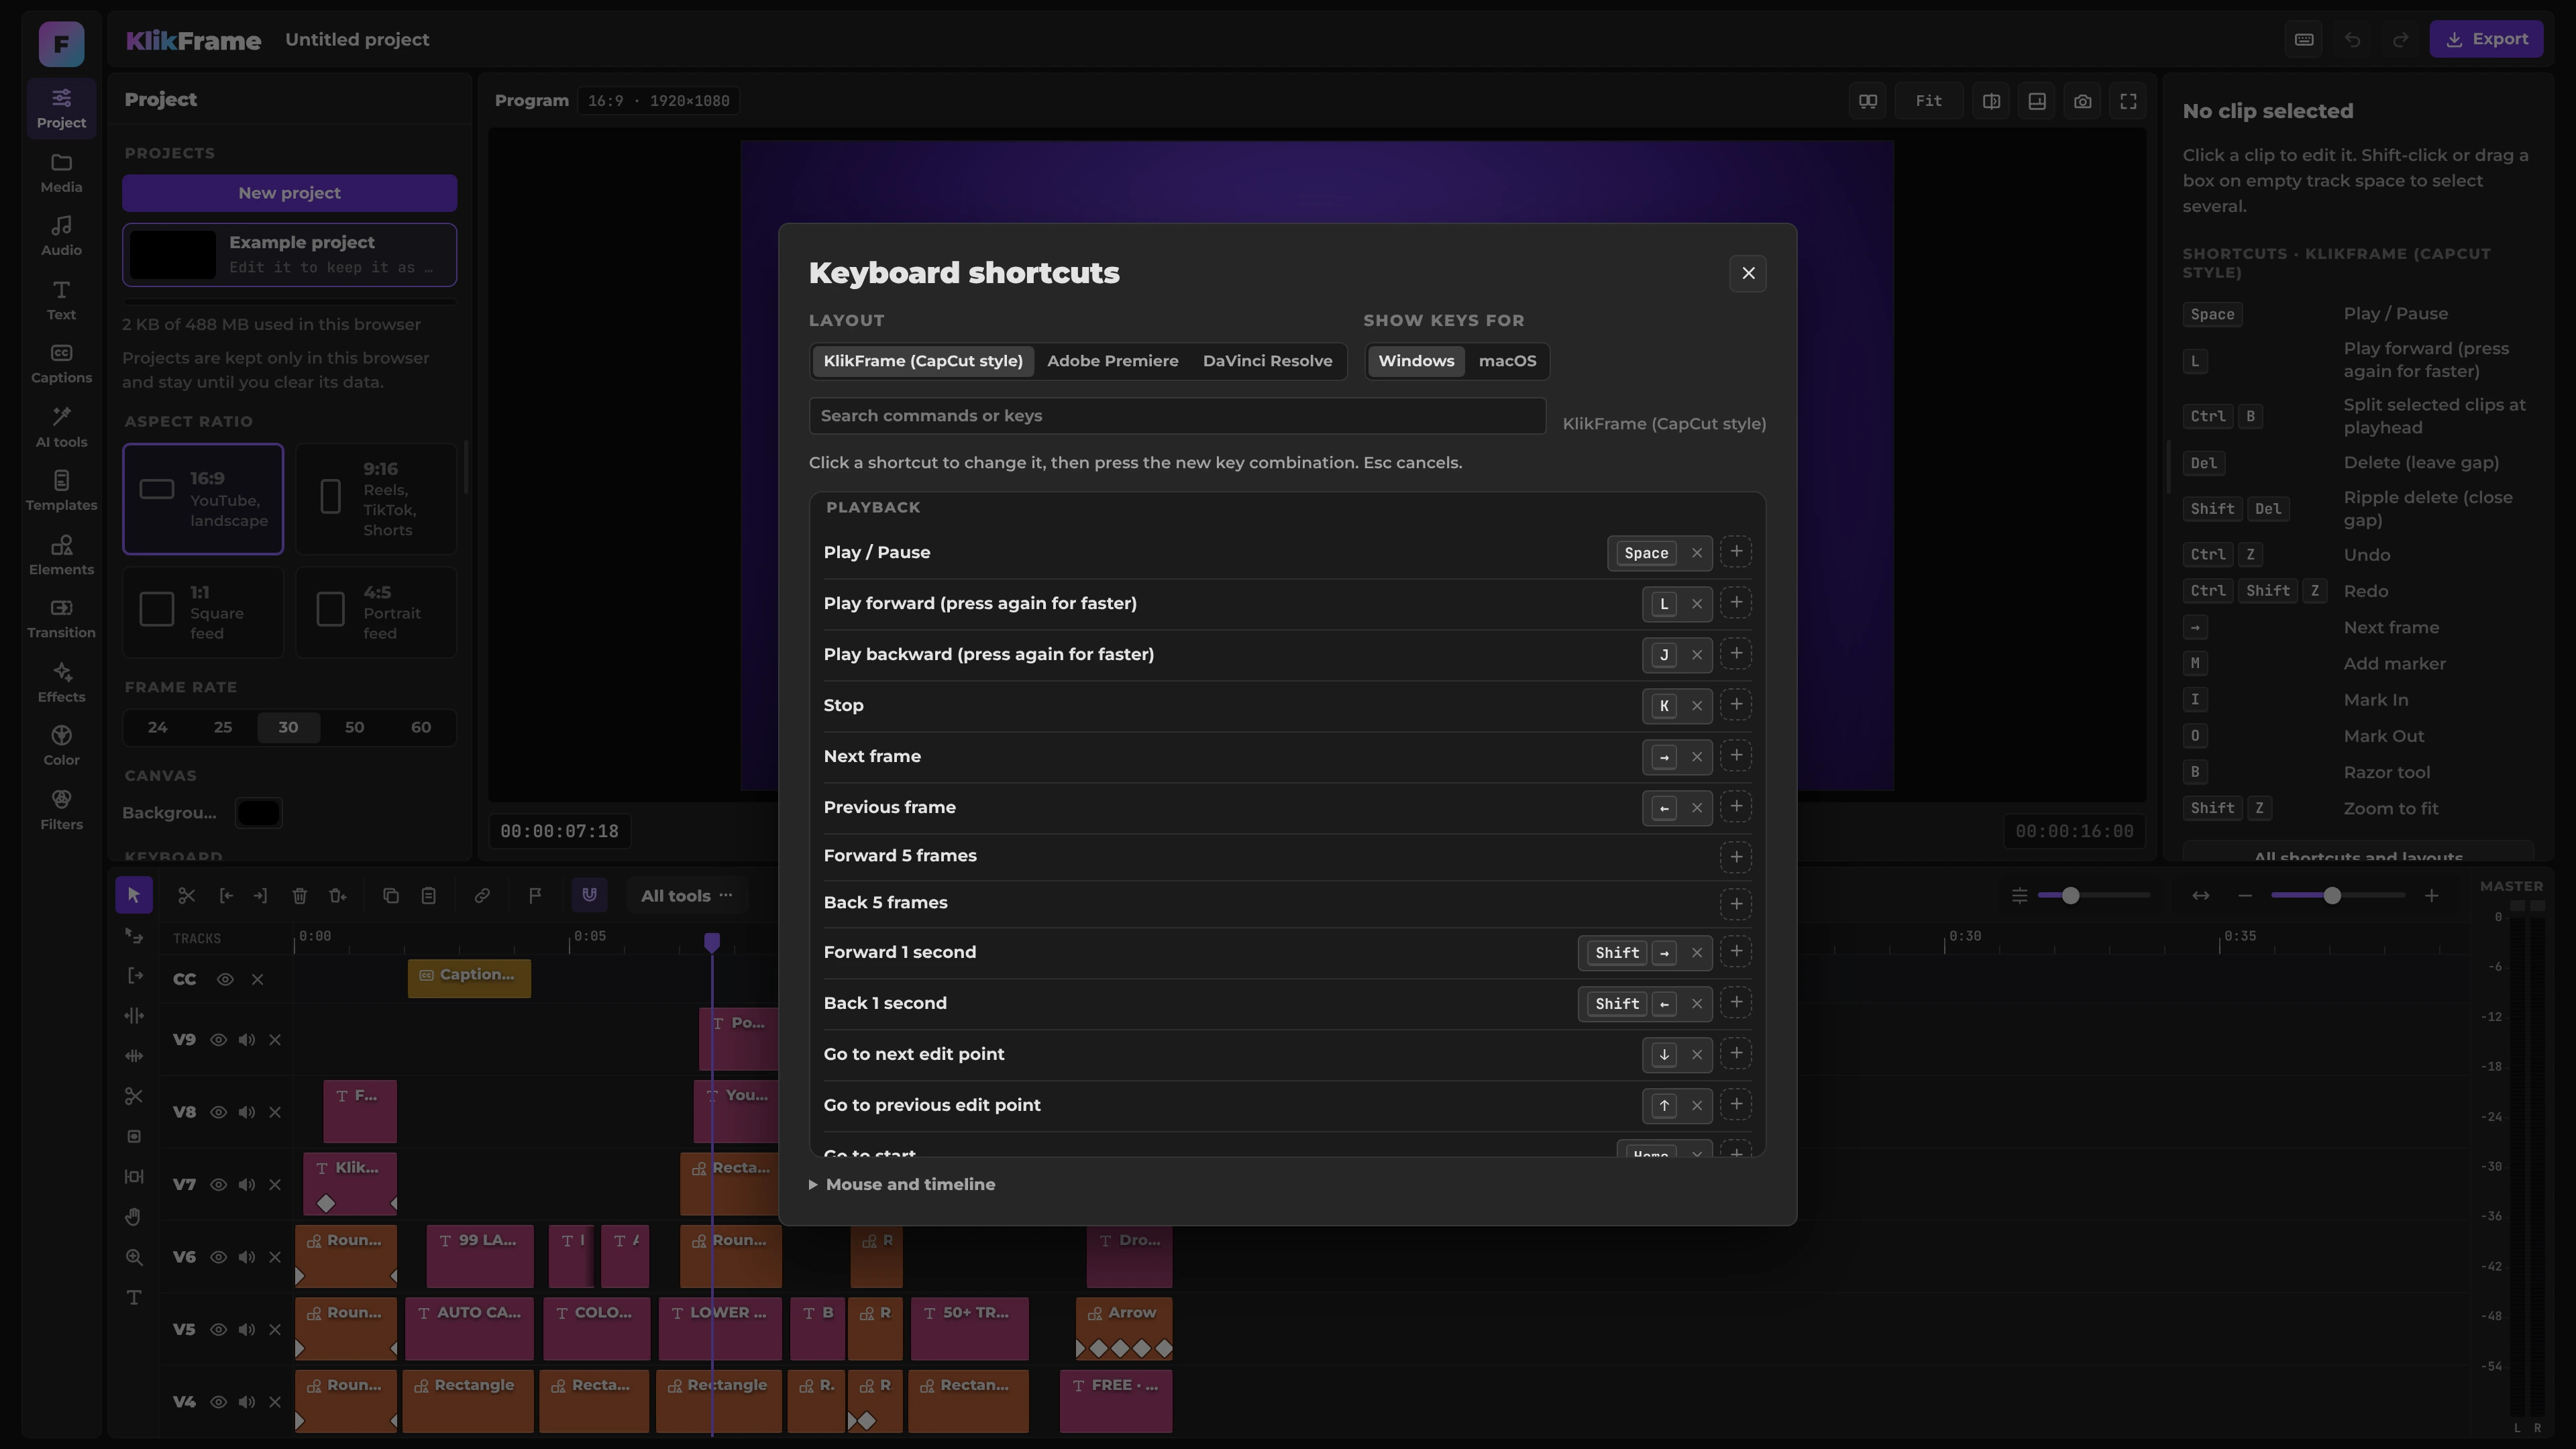Select the 9:16 Reels aspect ratio
2576x1449 pixels.
(x=376, y=499)
